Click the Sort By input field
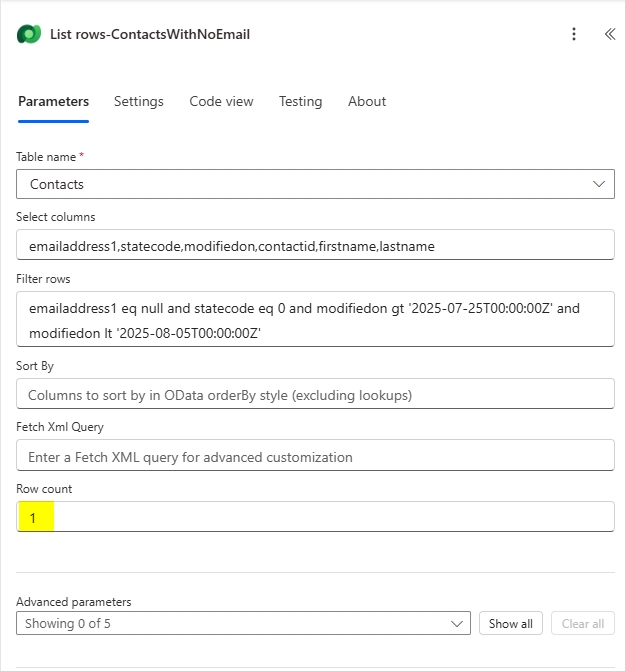 [315, 394]
